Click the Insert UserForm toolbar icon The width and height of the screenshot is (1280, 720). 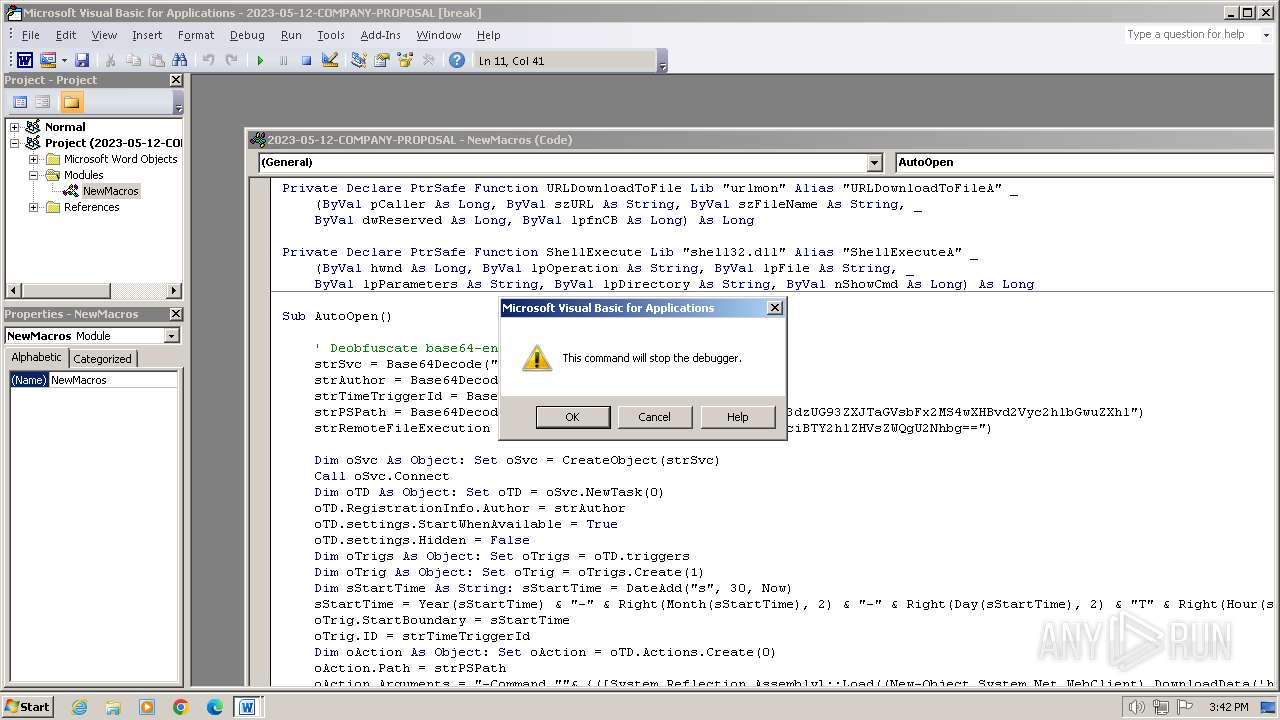point(48,61)
